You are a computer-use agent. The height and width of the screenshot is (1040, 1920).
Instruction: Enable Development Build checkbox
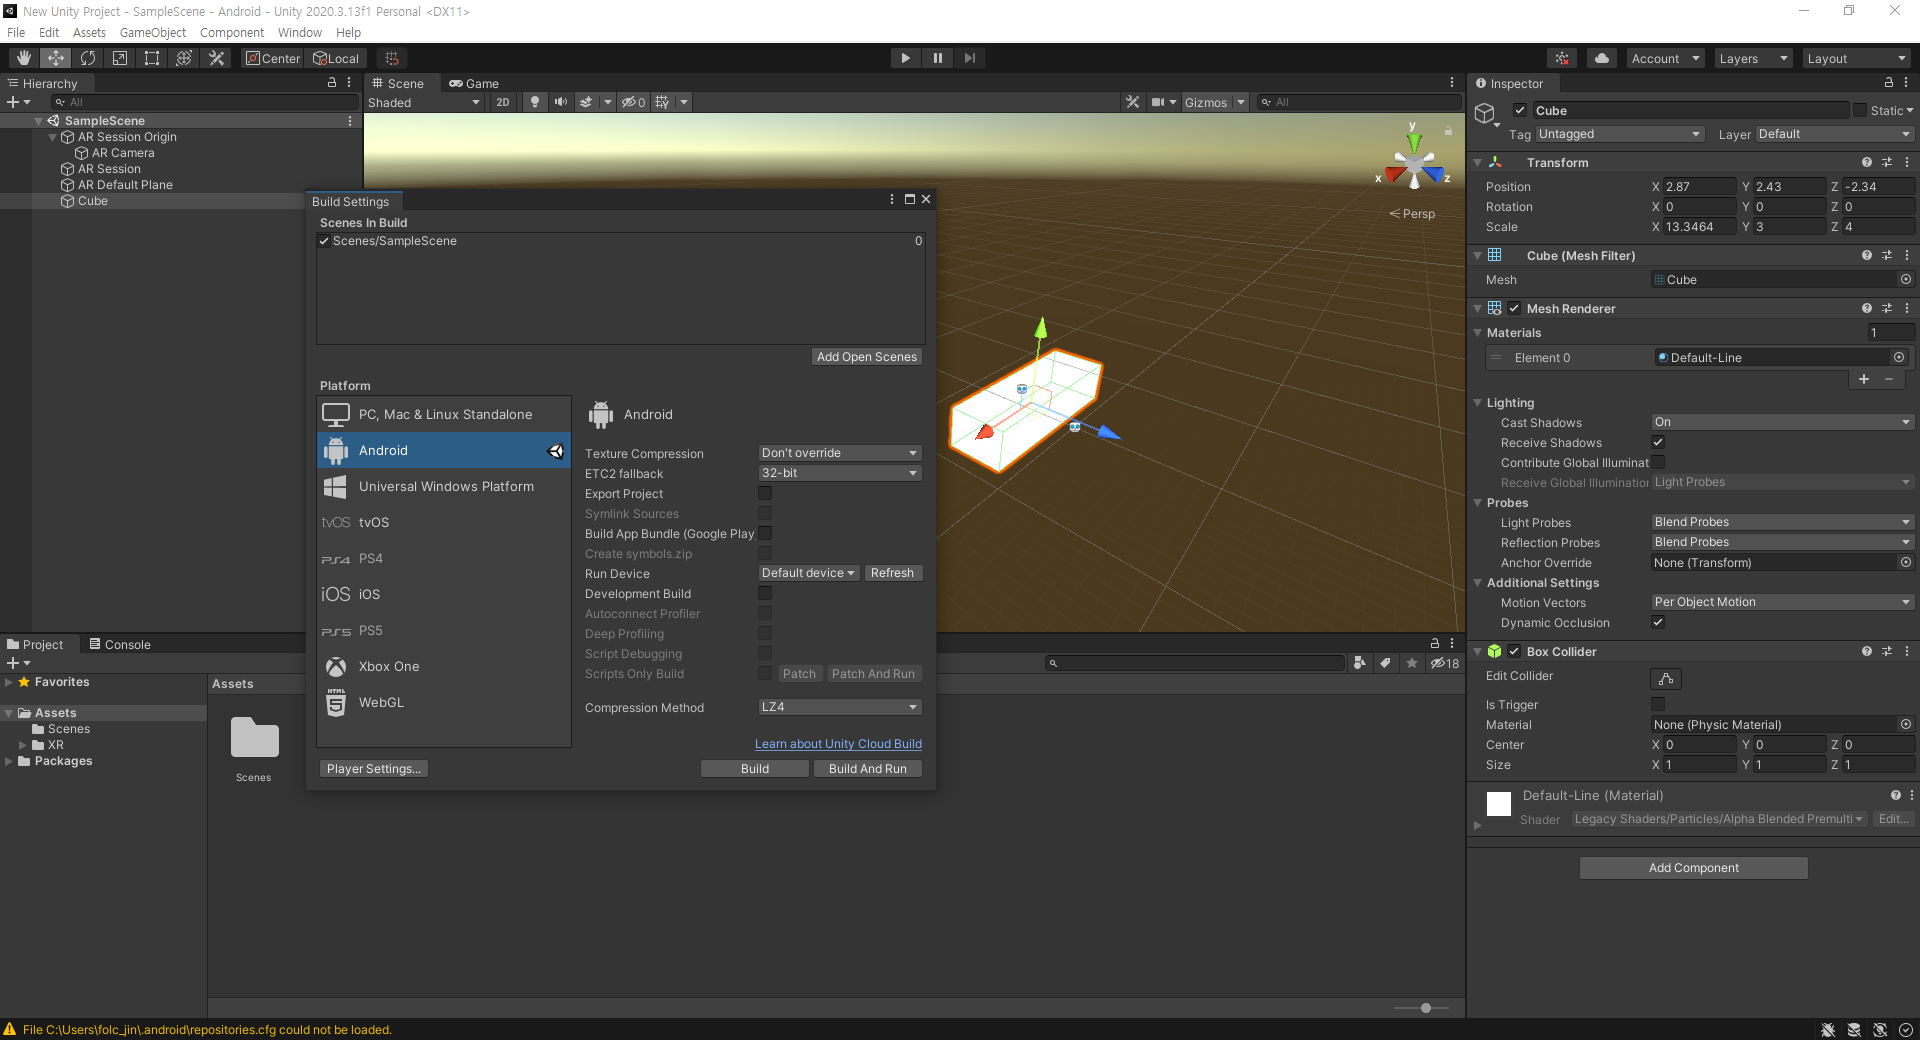765,593
